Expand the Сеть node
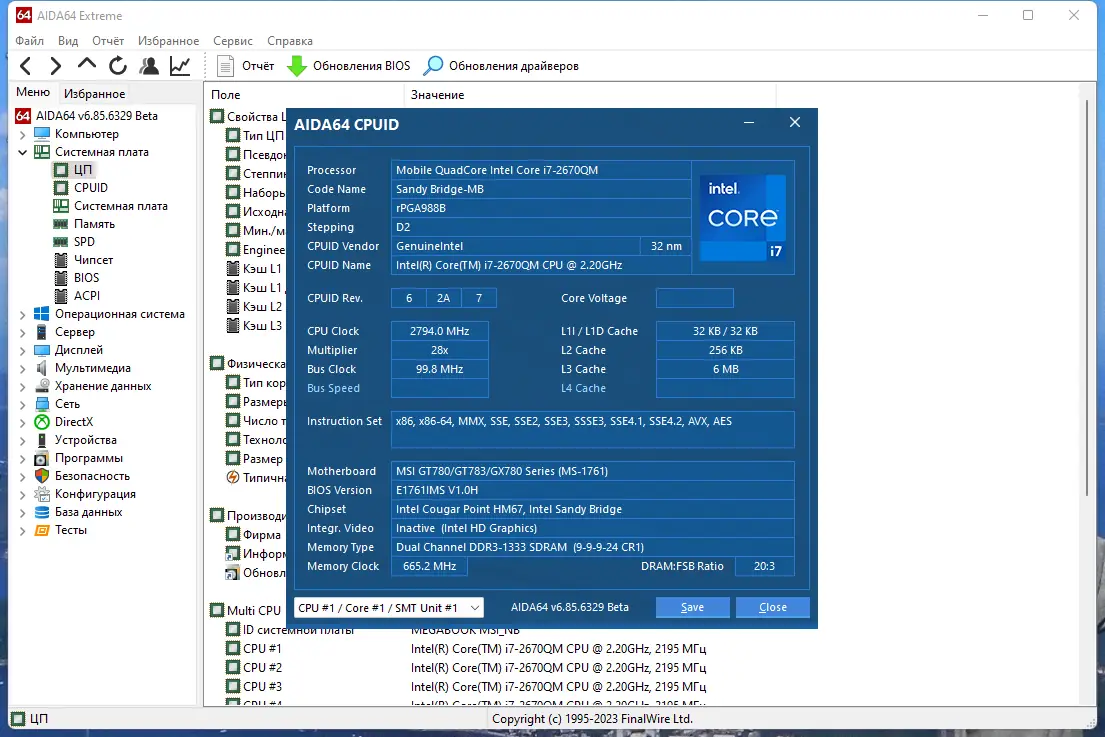This screenshot has height=737, width=1105. (x=23, y=404)
